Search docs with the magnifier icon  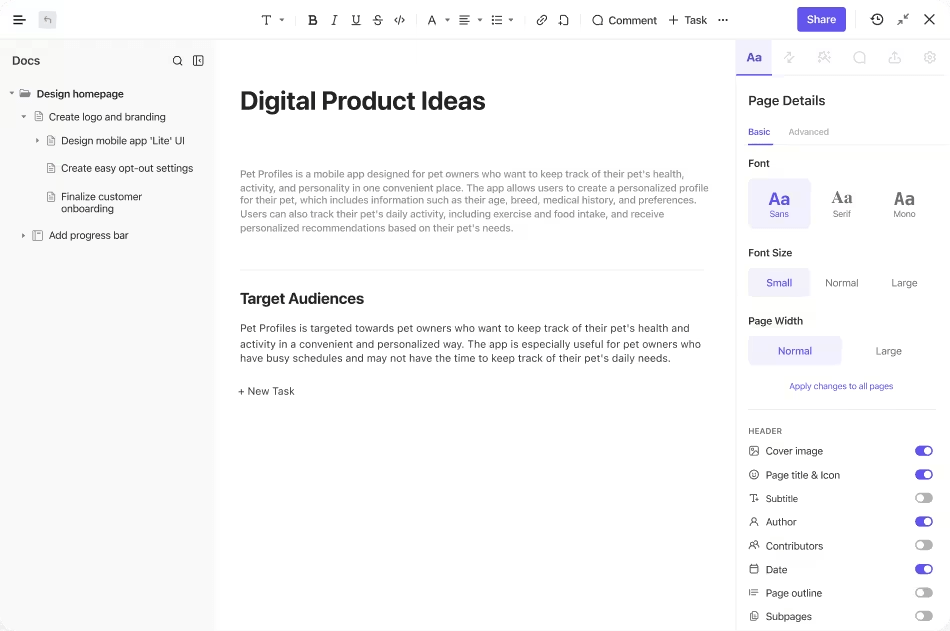tap(178, 61)
